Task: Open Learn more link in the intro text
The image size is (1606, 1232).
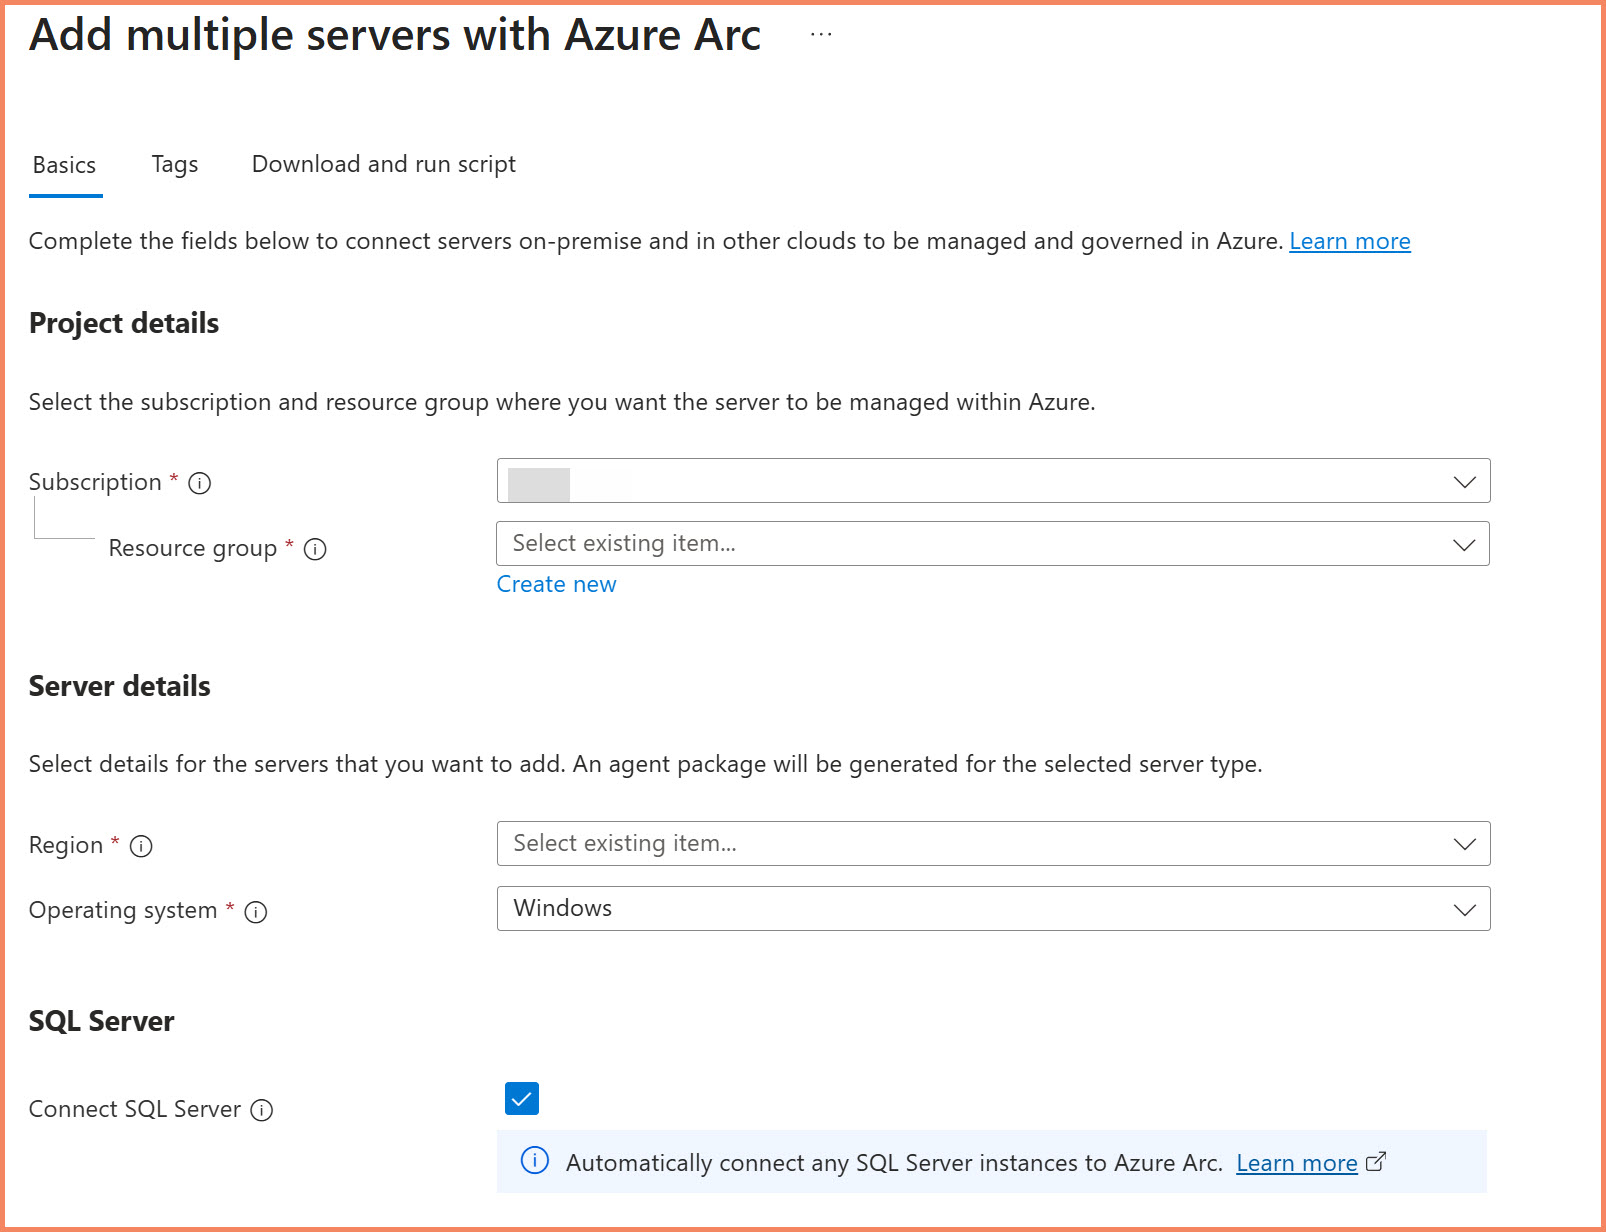Action: tap(1350, 241)
